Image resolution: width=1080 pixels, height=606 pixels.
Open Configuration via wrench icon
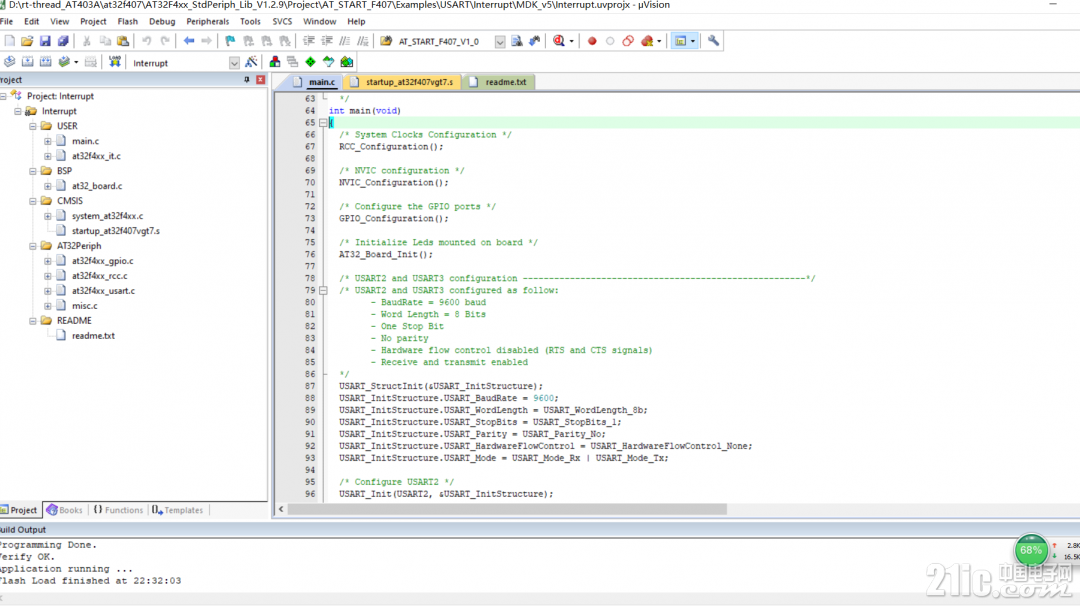713,41
